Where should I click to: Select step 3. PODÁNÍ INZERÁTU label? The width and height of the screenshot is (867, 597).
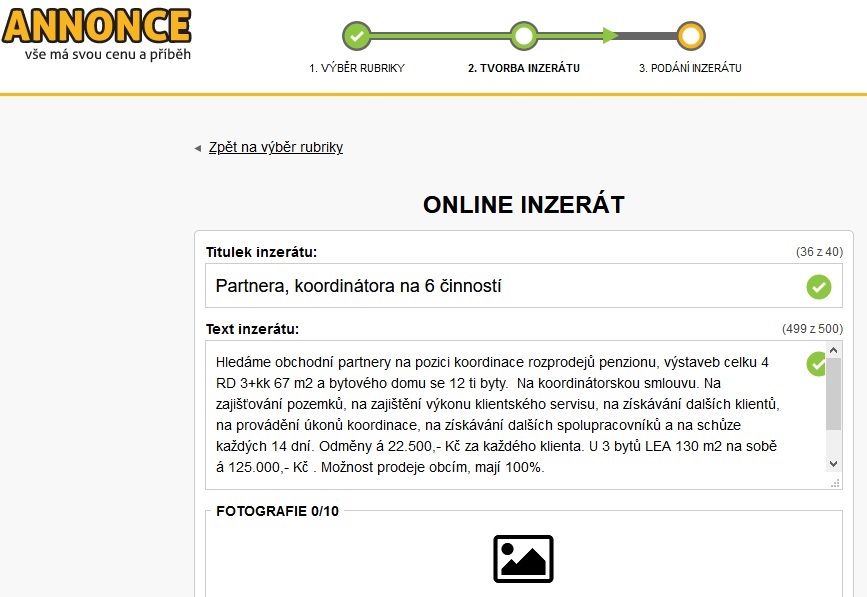(690, 68)
